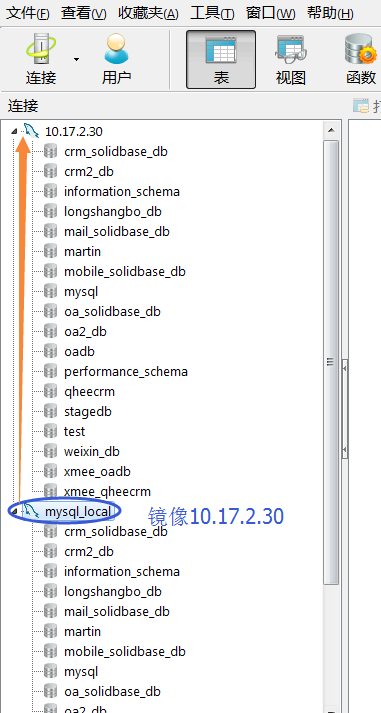Open the 帮助(H) menu
The width and height of the screenshot is (381, 713).
(330, 13)
